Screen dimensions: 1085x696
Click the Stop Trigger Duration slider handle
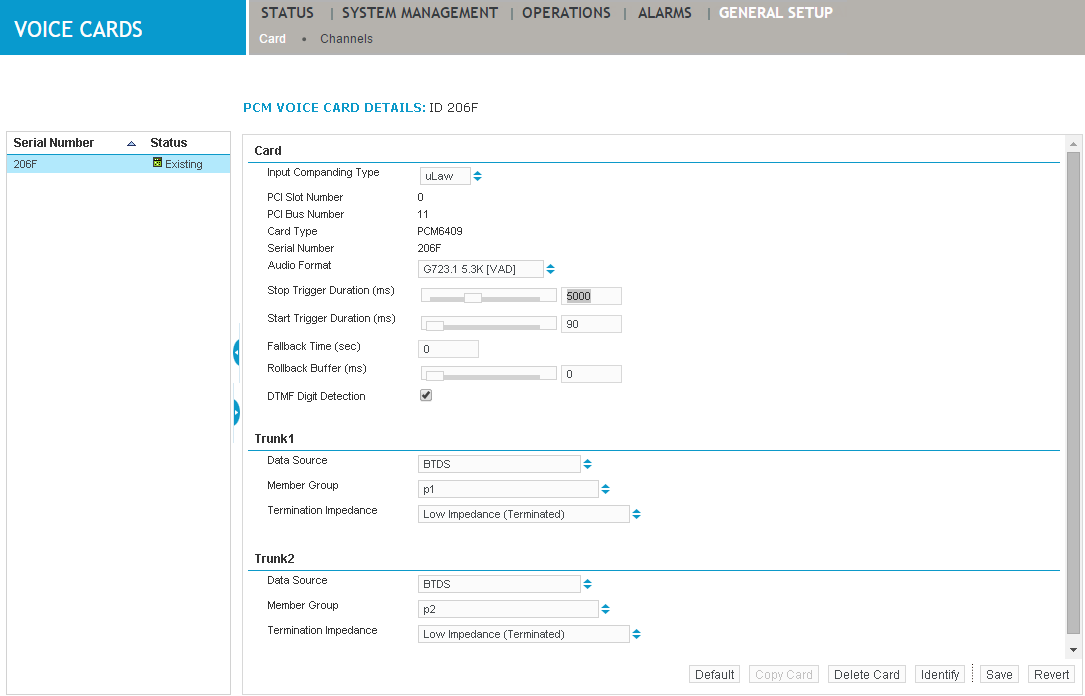tap(473, 297)
